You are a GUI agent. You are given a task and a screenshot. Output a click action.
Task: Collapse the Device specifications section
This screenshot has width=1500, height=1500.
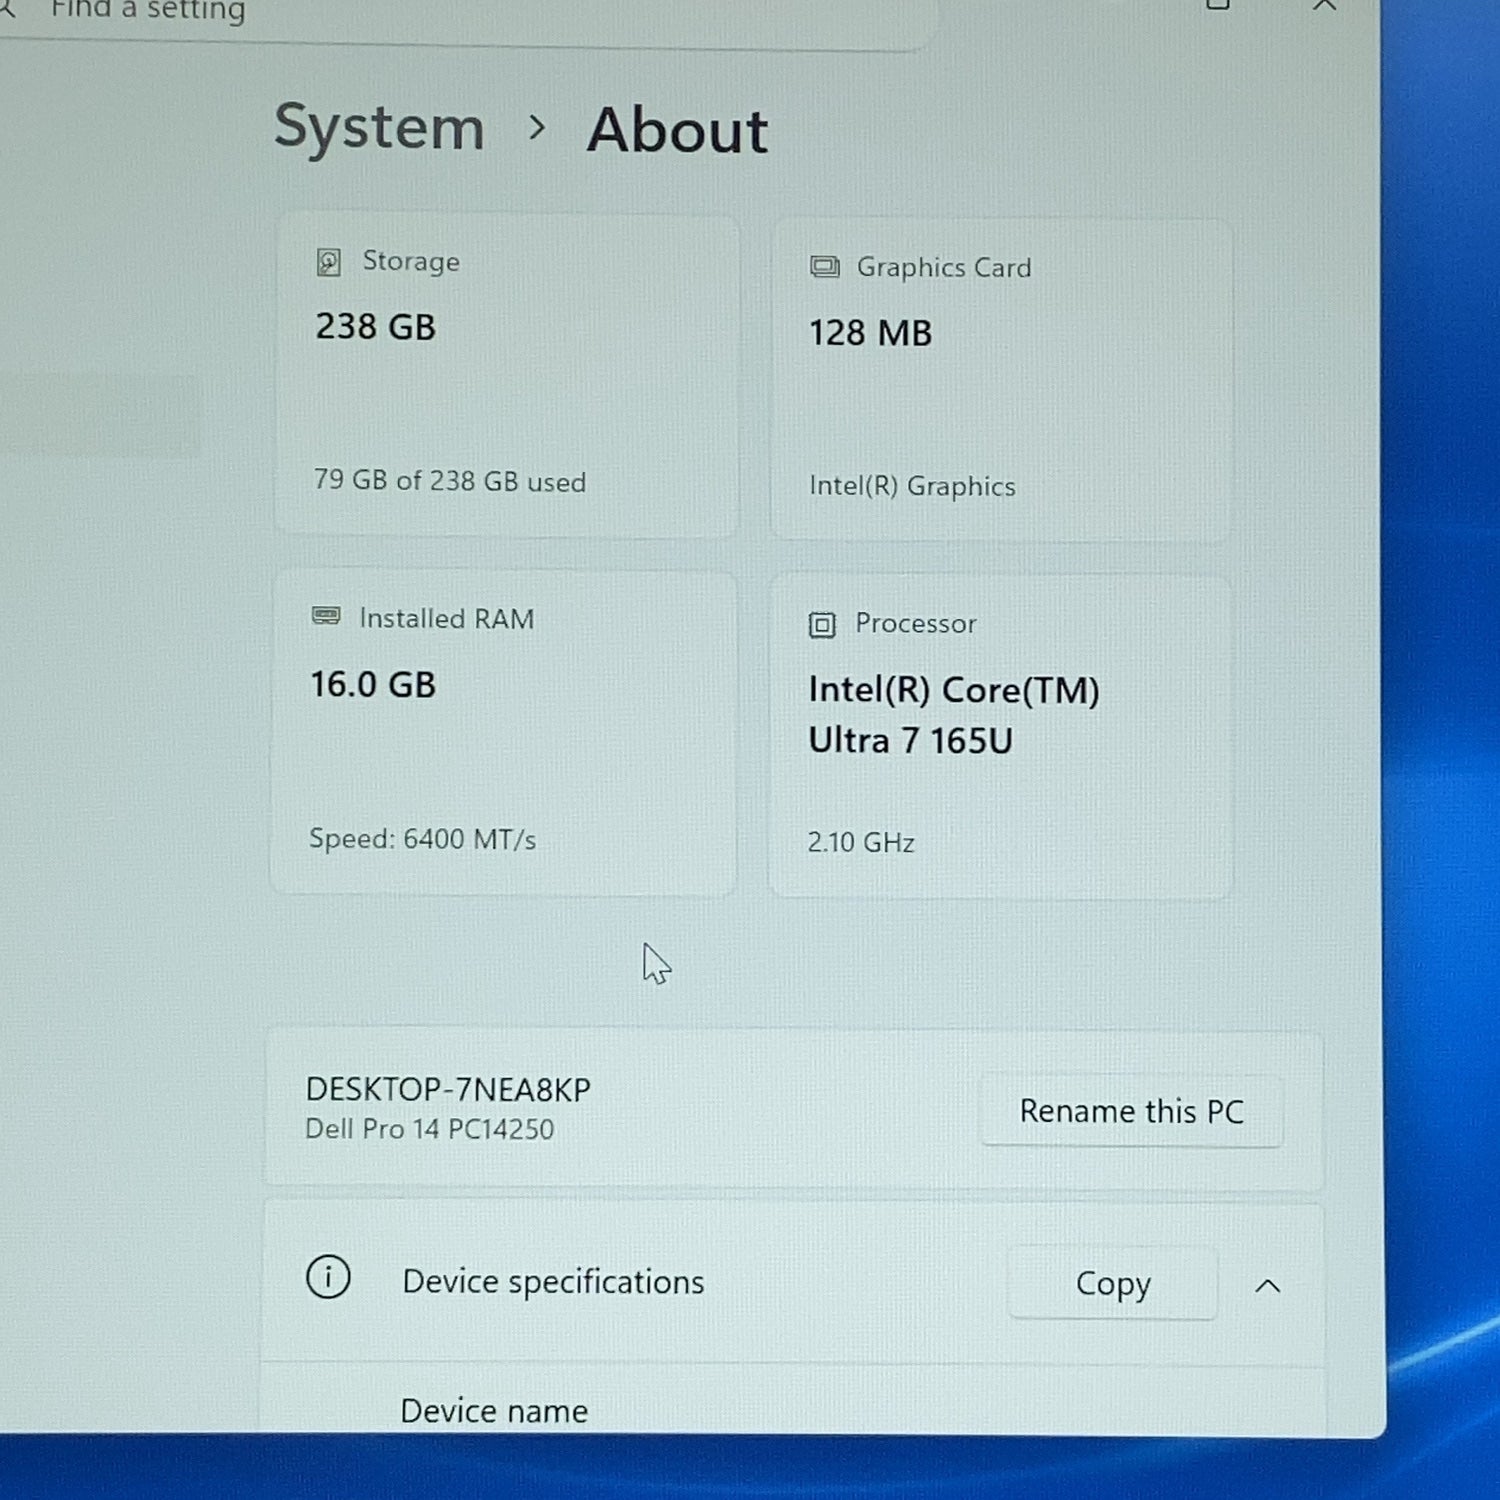[x=1267, y=1286]
